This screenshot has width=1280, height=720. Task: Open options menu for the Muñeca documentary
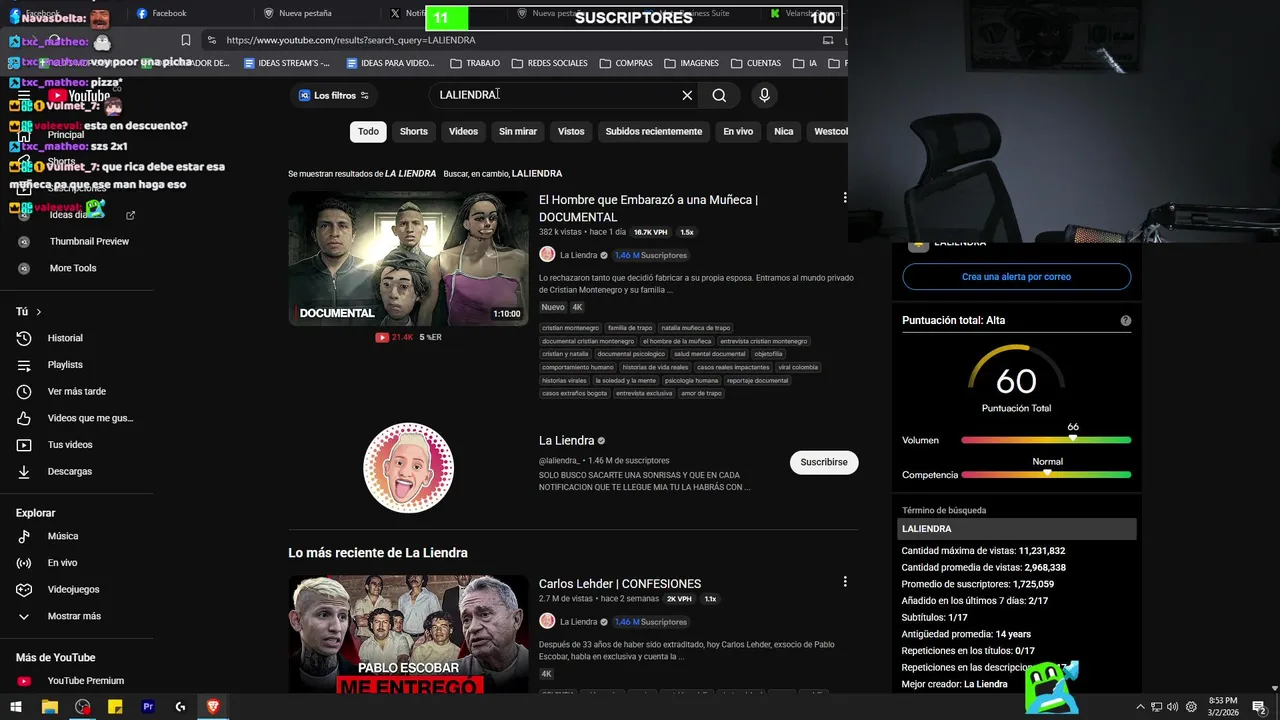click(x=845, y=198)
